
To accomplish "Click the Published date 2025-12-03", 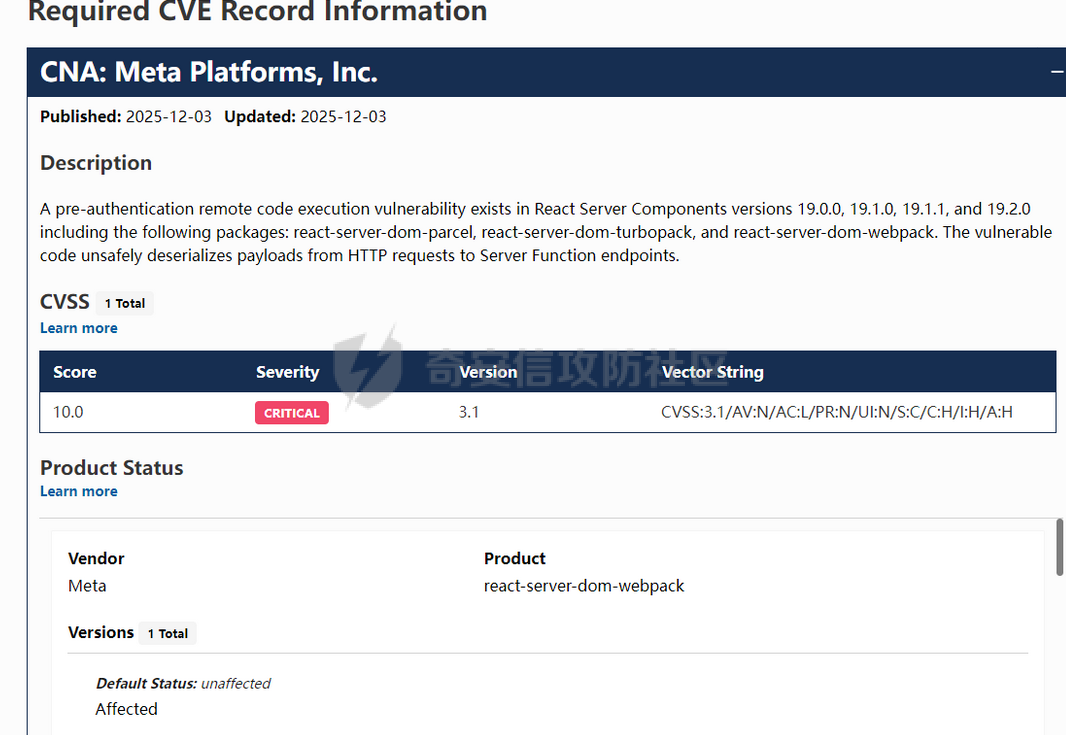I will [x=168, y=117].
